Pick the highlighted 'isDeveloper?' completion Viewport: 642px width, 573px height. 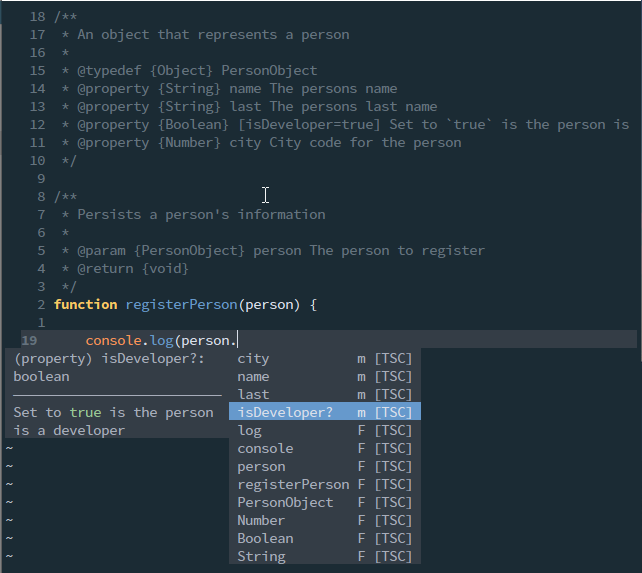pyautogui.click(x=325, y=412)
